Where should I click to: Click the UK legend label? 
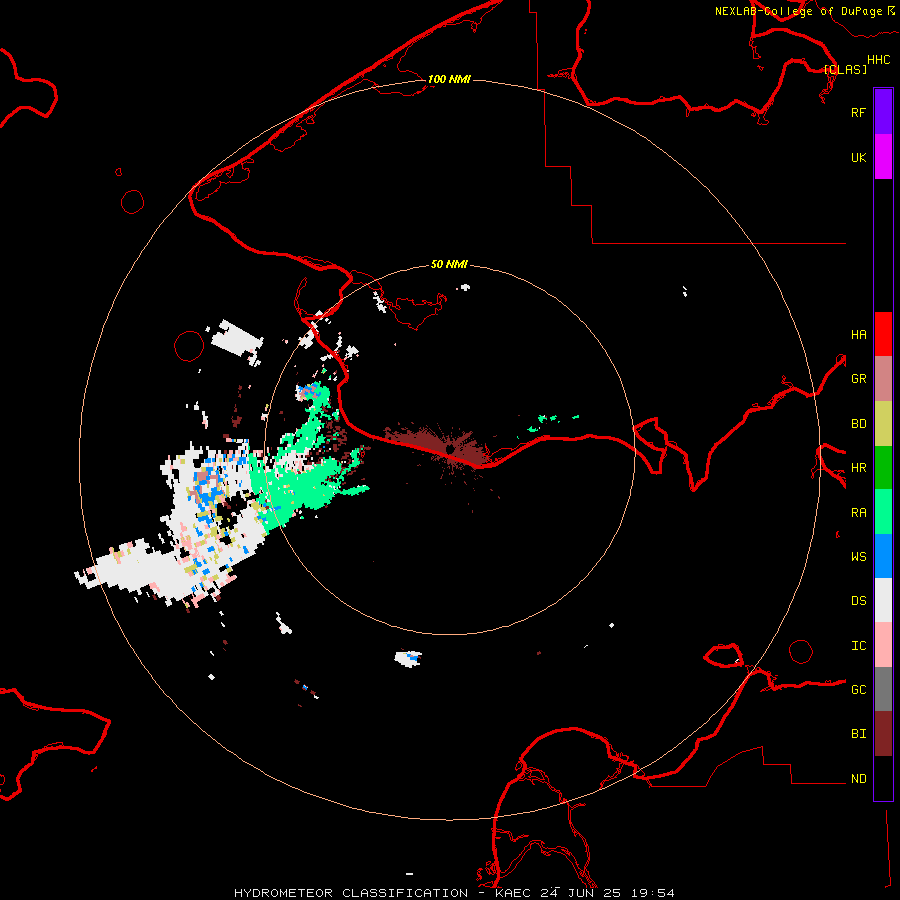coord(858,158)
